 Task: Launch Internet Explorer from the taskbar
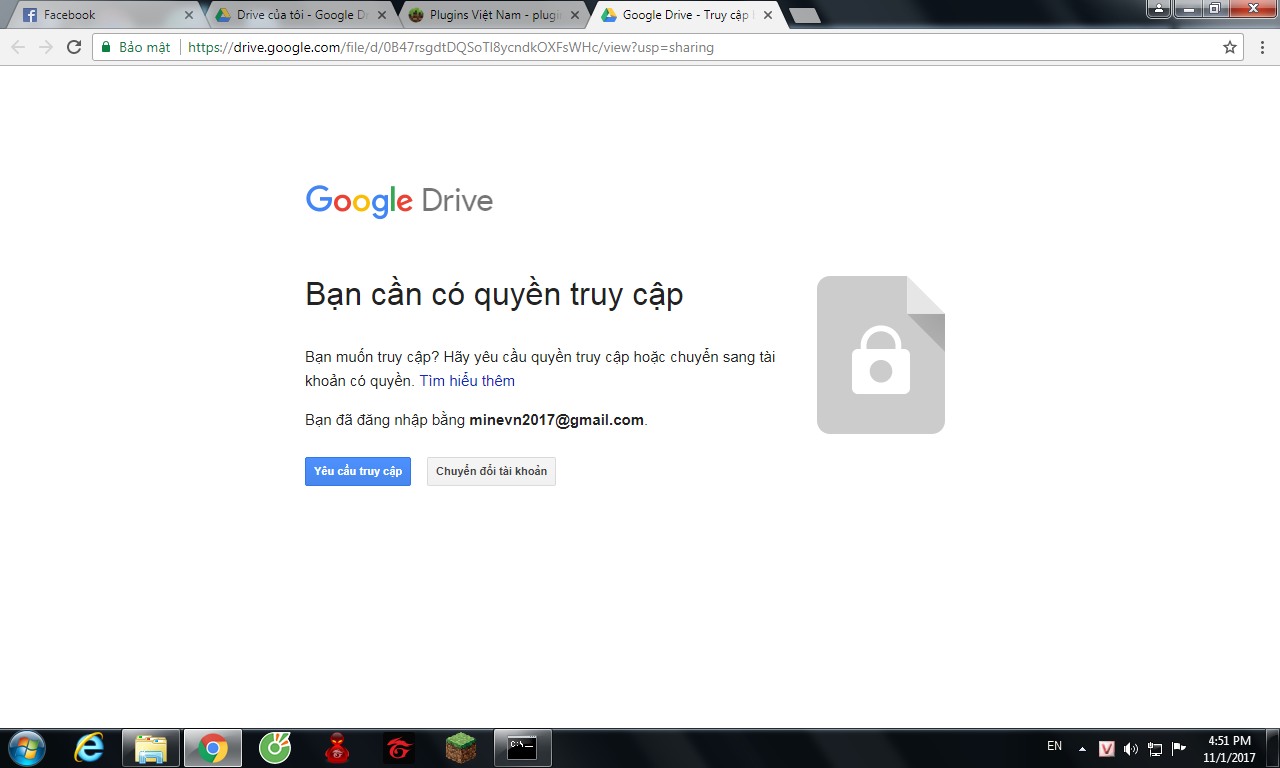[89, 748]
